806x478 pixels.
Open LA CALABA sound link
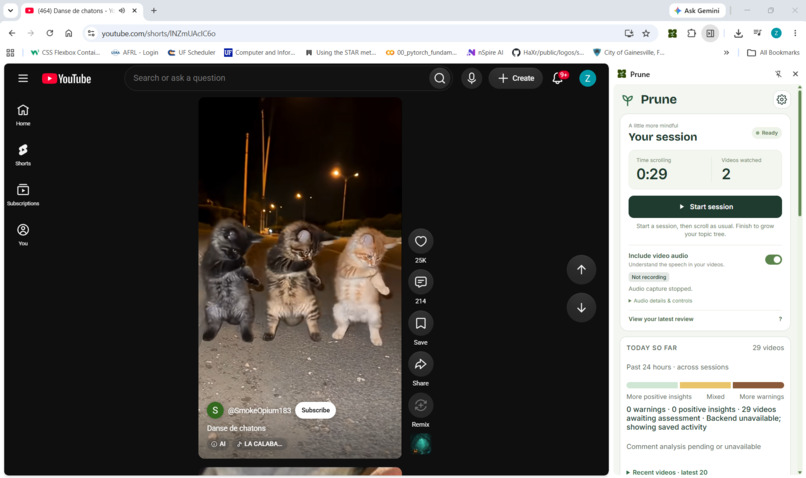[x=260, y=444]
